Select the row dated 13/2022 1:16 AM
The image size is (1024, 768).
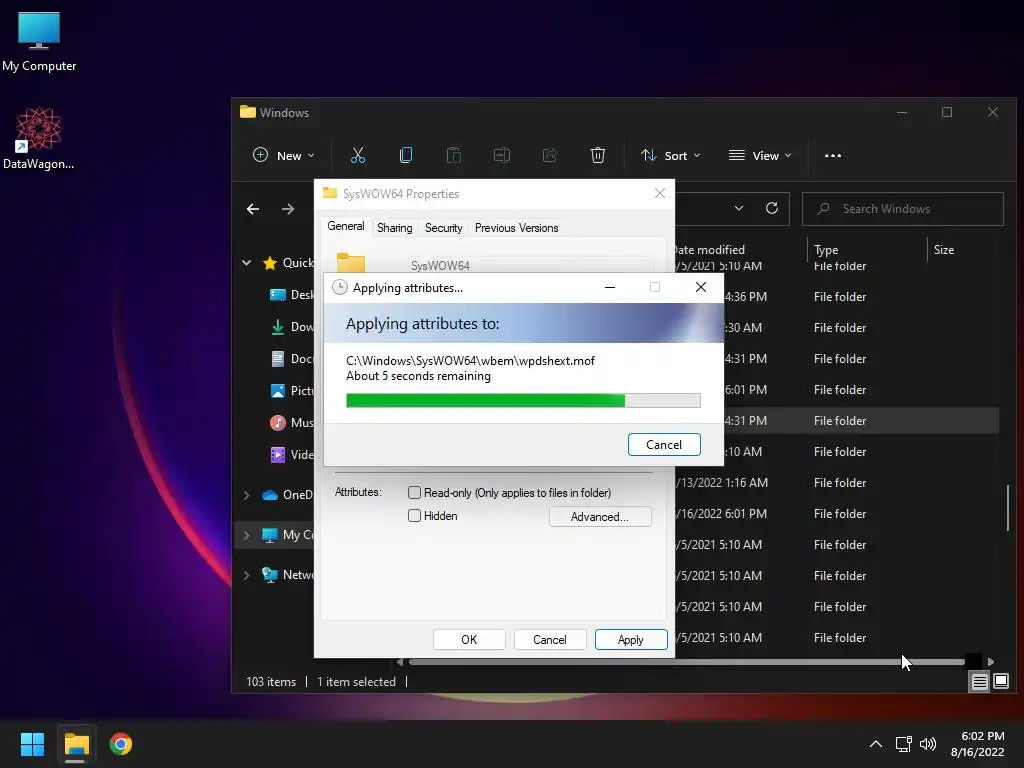tap(835, 483)
